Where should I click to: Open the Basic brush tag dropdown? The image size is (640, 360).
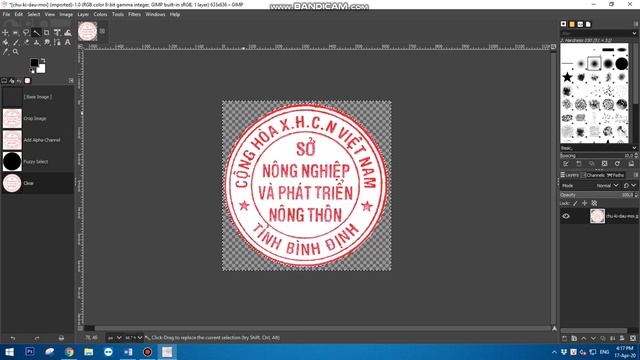[634, 148]
